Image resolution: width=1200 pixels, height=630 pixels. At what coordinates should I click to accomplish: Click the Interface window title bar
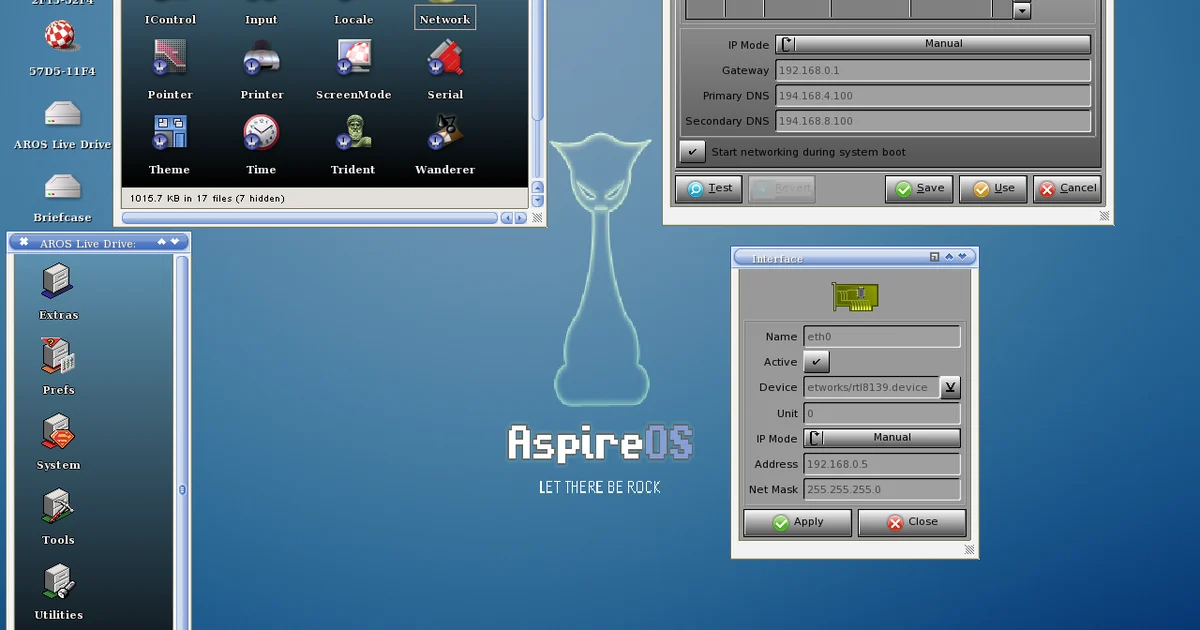pos(855,258)
